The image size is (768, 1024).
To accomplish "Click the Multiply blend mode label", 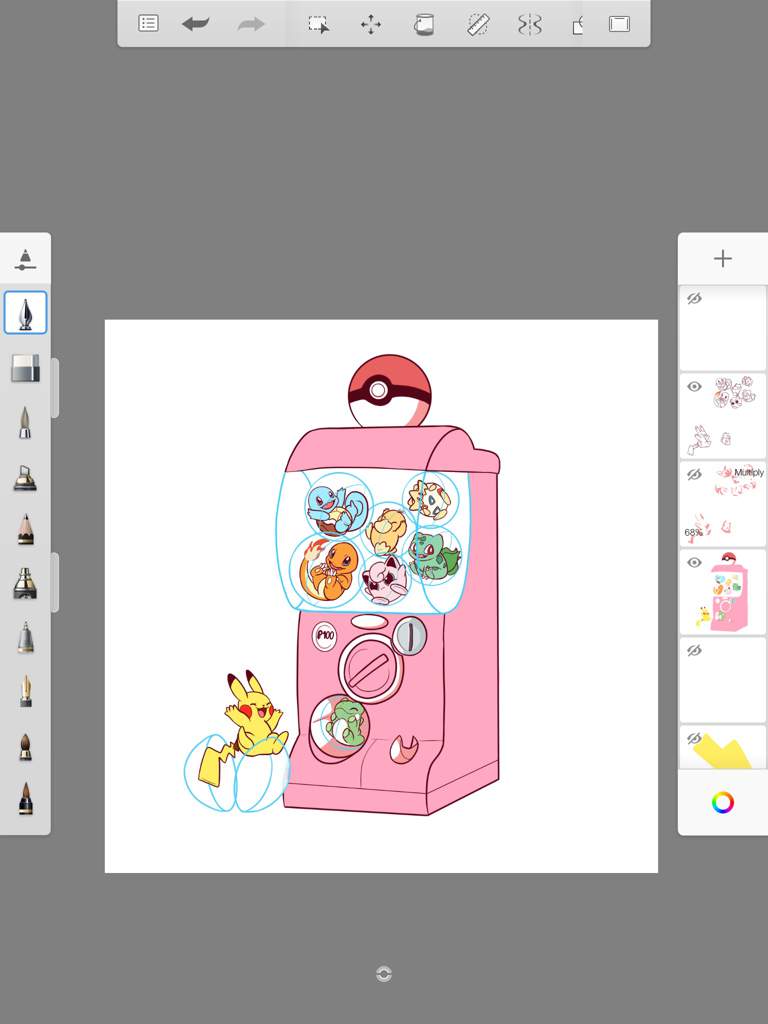I will point(749,472).
